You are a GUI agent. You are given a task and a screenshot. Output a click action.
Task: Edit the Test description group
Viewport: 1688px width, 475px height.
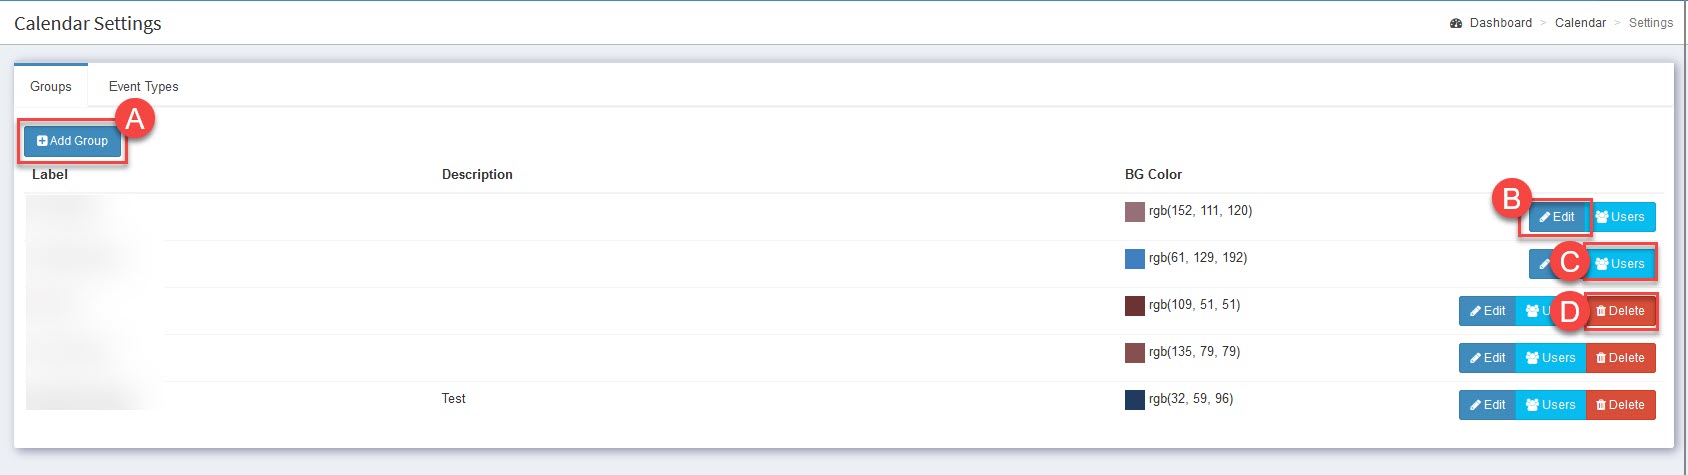1487,405
